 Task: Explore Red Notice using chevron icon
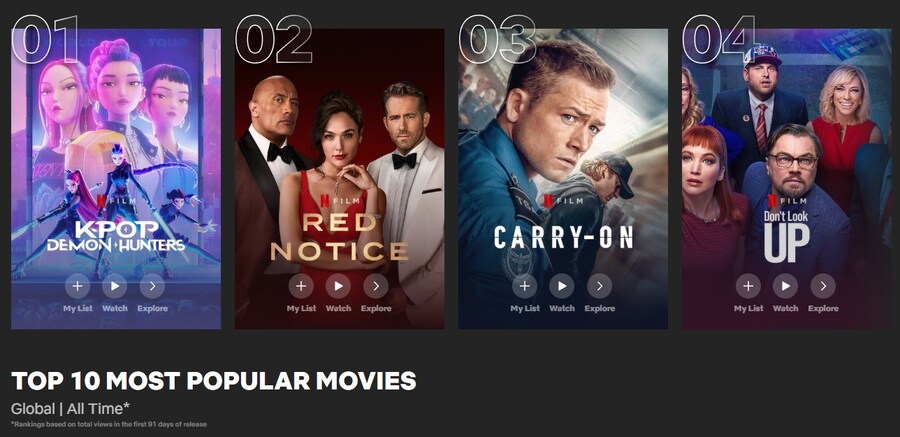(x=376, y=286)
